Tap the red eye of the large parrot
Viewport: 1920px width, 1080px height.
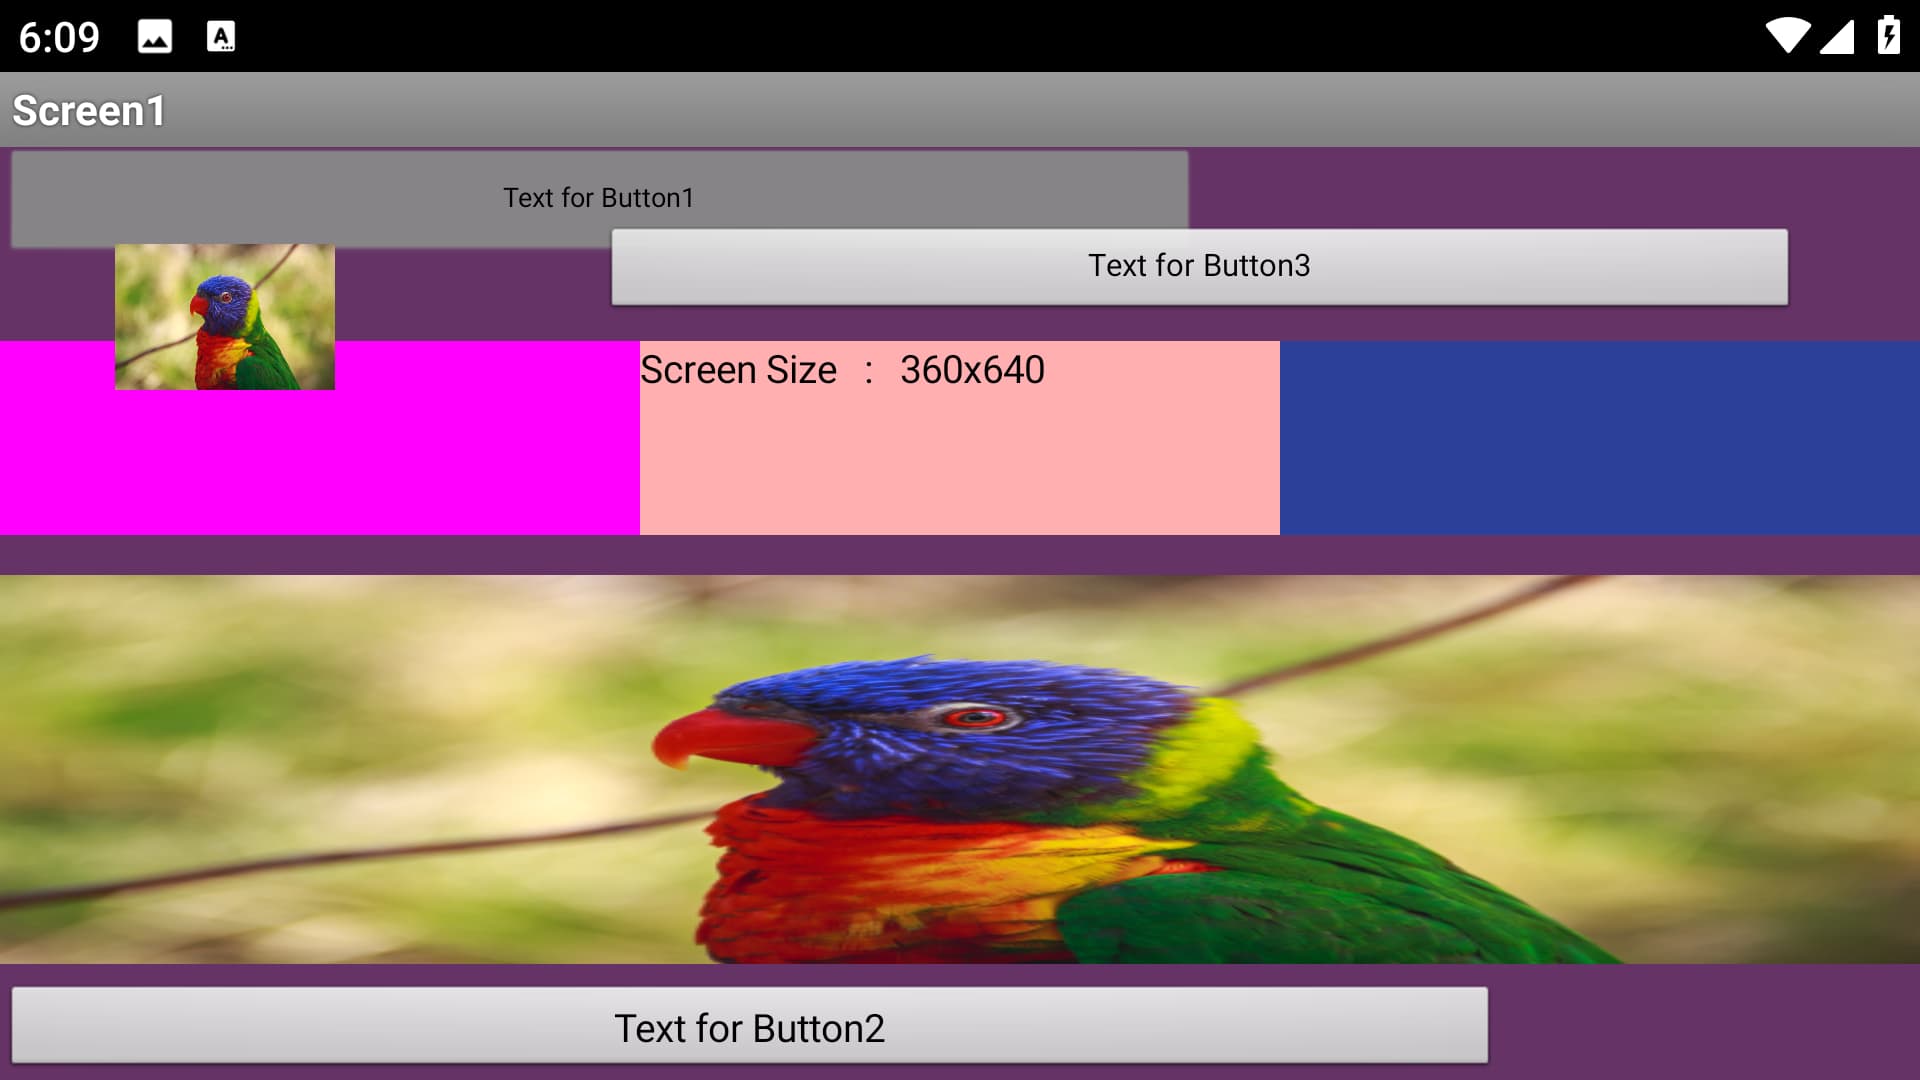pyautogui.click(x=975, y=717)
